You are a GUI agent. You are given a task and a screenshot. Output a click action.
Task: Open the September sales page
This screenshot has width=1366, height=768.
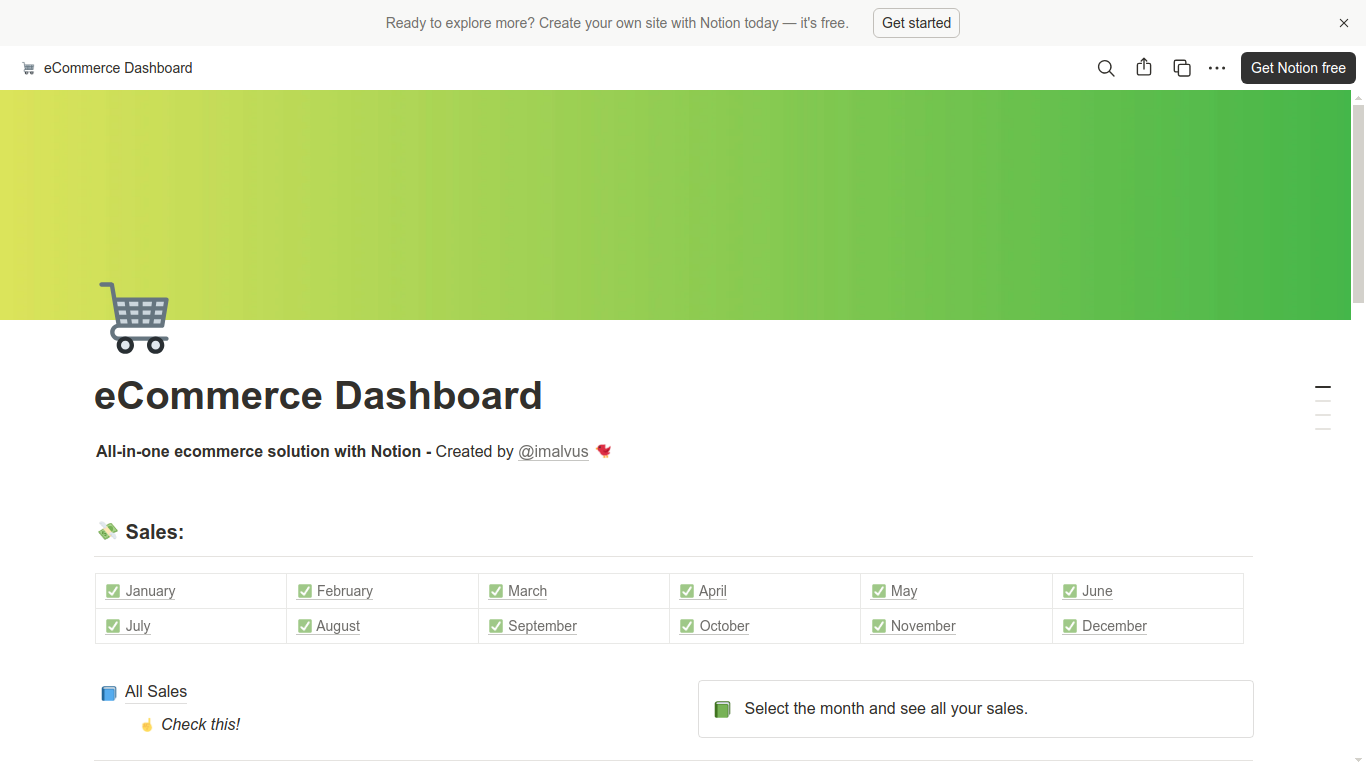[x=542, y=626]
